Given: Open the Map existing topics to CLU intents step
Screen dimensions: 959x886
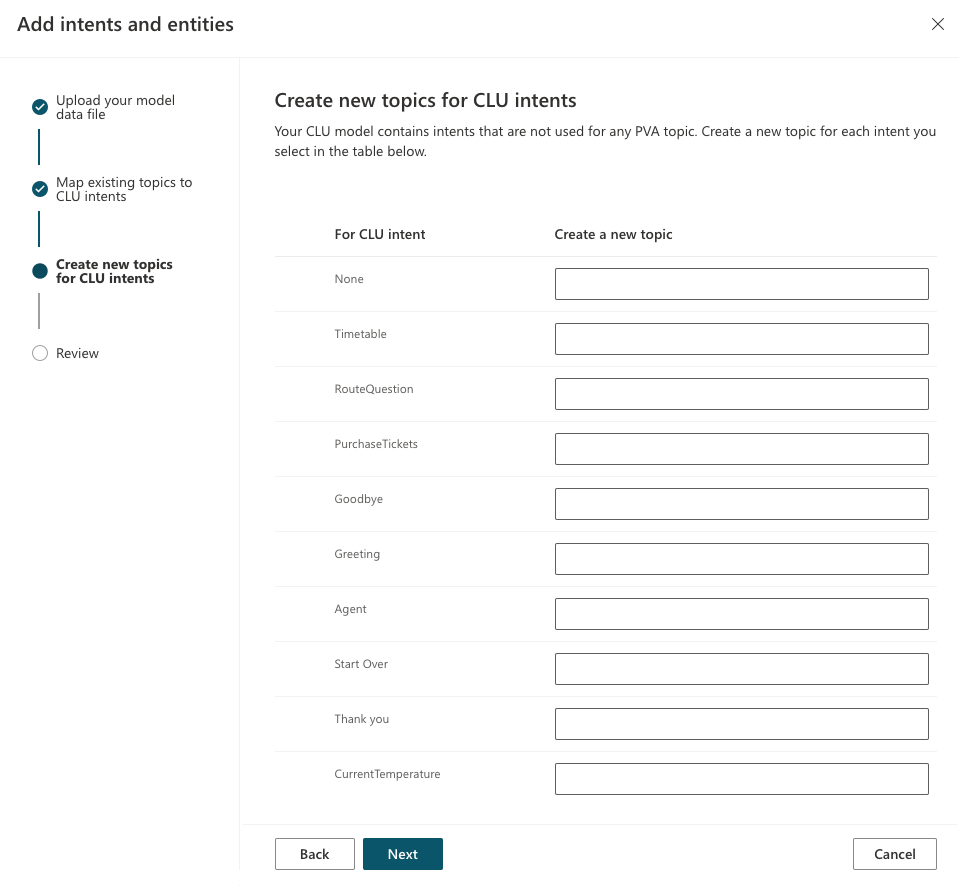Looking at the screenshot, I should 124,189.
